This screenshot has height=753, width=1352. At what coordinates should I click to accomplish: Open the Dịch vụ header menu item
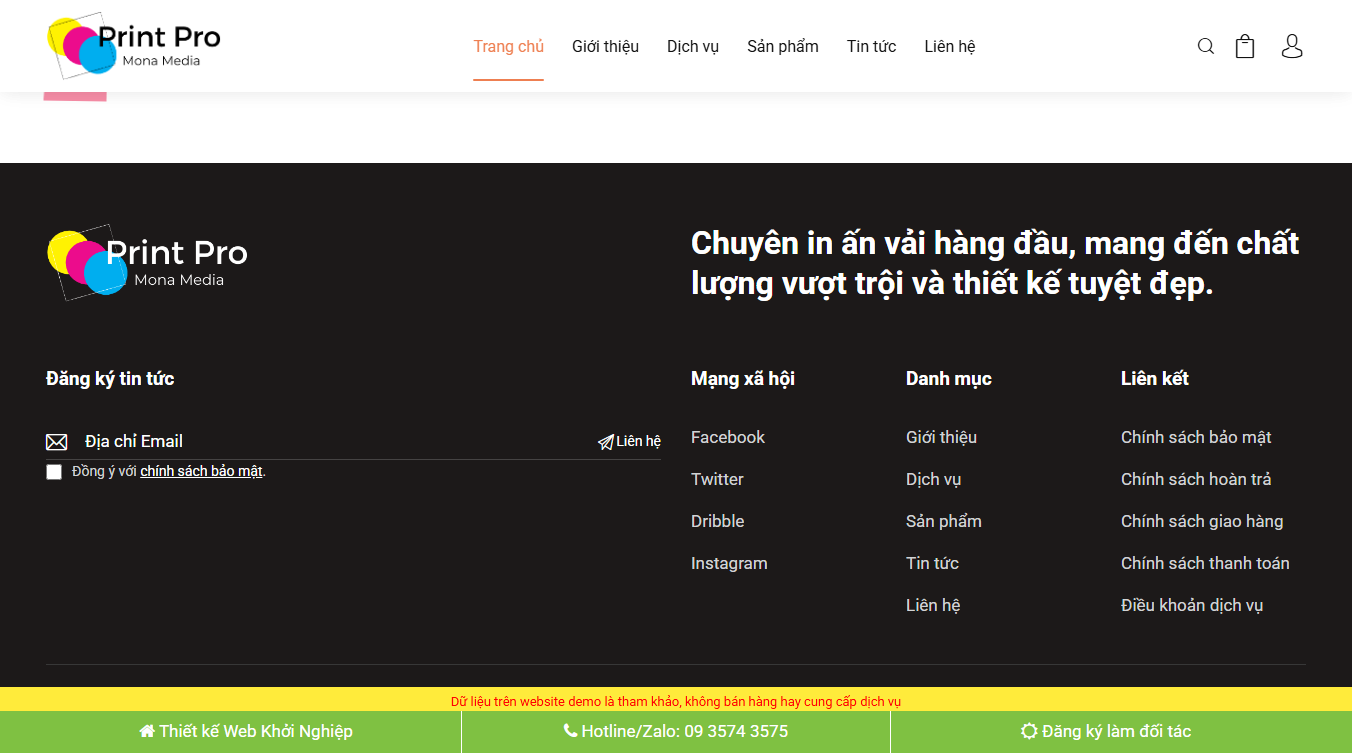point(693,46)
